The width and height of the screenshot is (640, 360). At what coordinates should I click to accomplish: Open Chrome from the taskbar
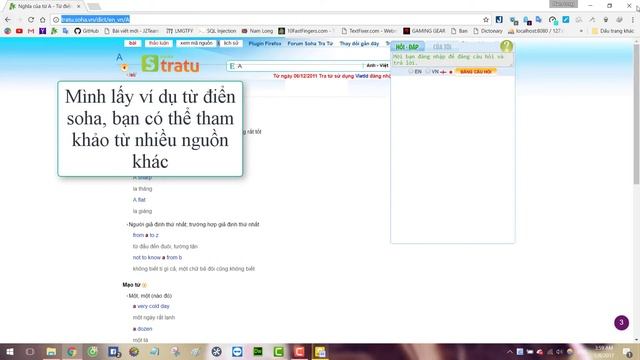point(72,351)
